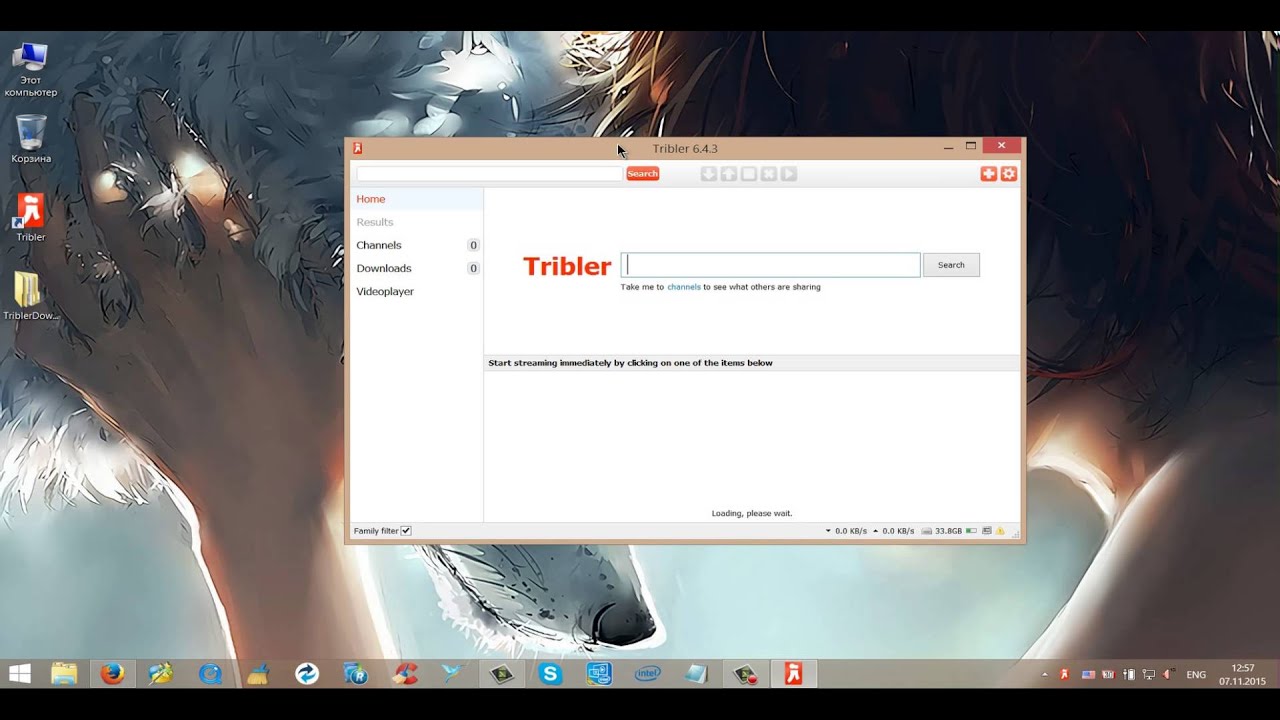The width and height of the screenshot is (1280, 720).
Task: Select the TriblerDownloads desktop folder
Action: click(31, 296)
